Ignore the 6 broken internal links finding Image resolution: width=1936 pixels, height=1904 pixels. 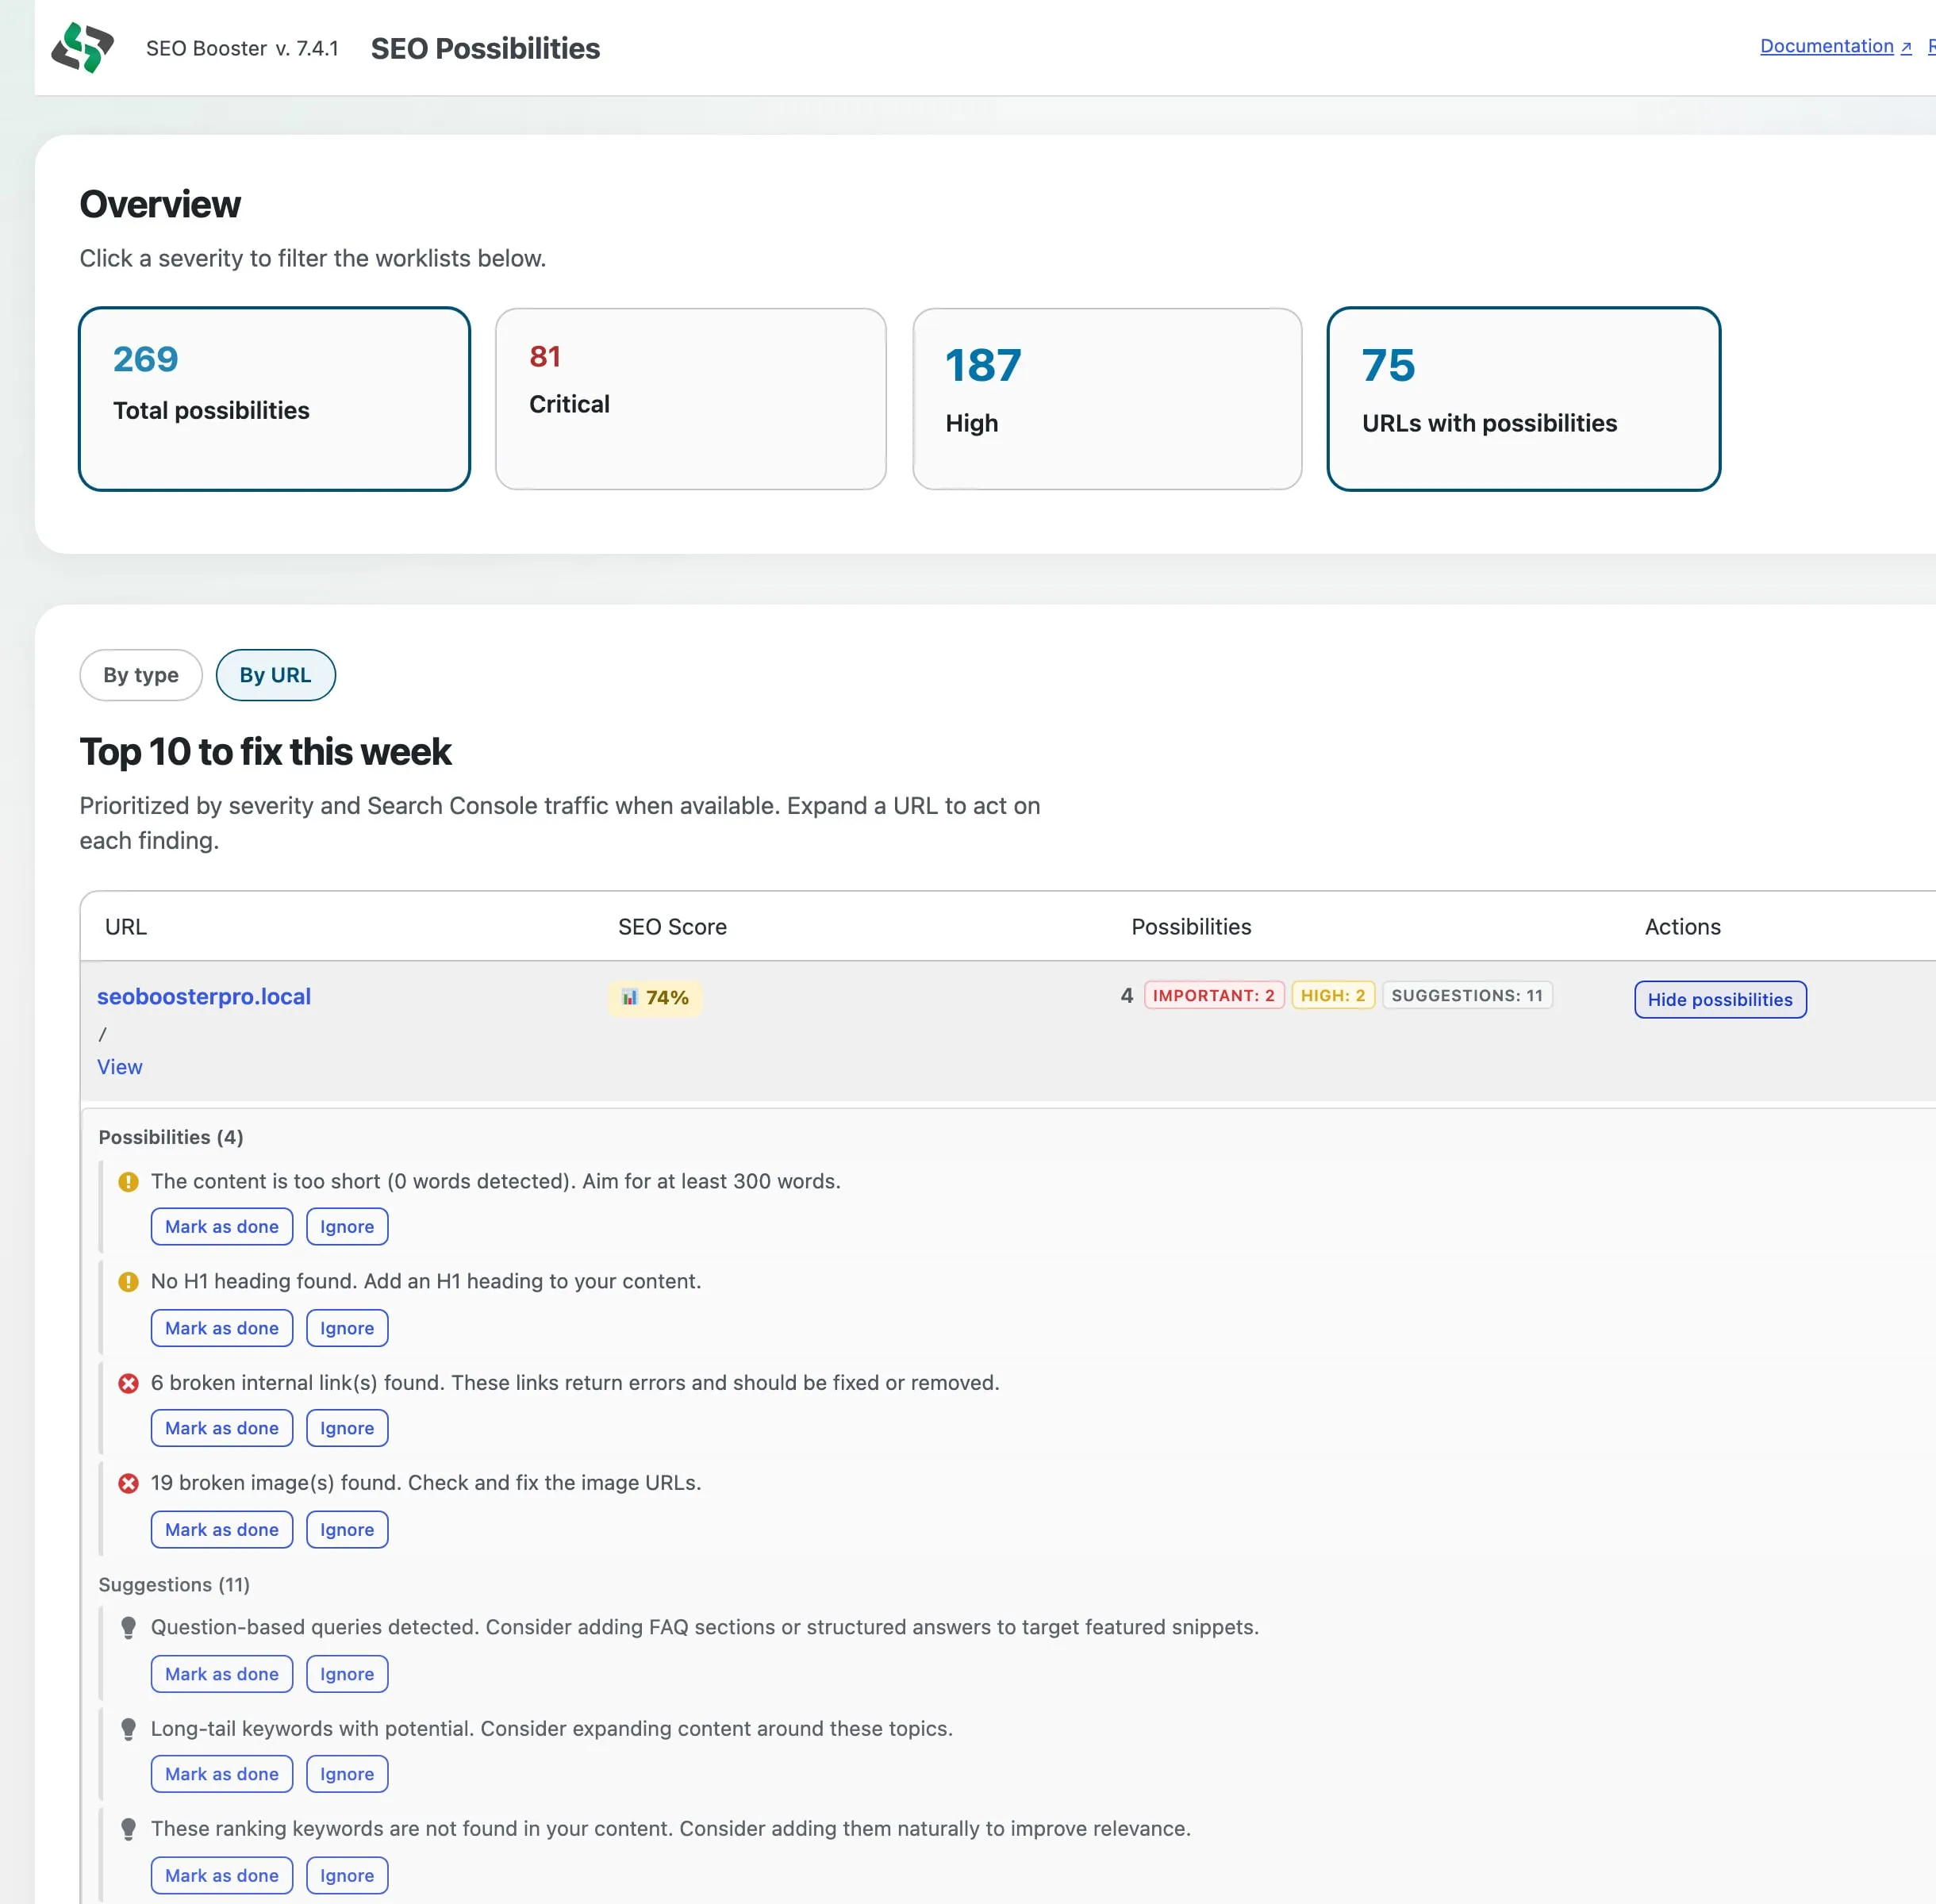pos(347,1428)
